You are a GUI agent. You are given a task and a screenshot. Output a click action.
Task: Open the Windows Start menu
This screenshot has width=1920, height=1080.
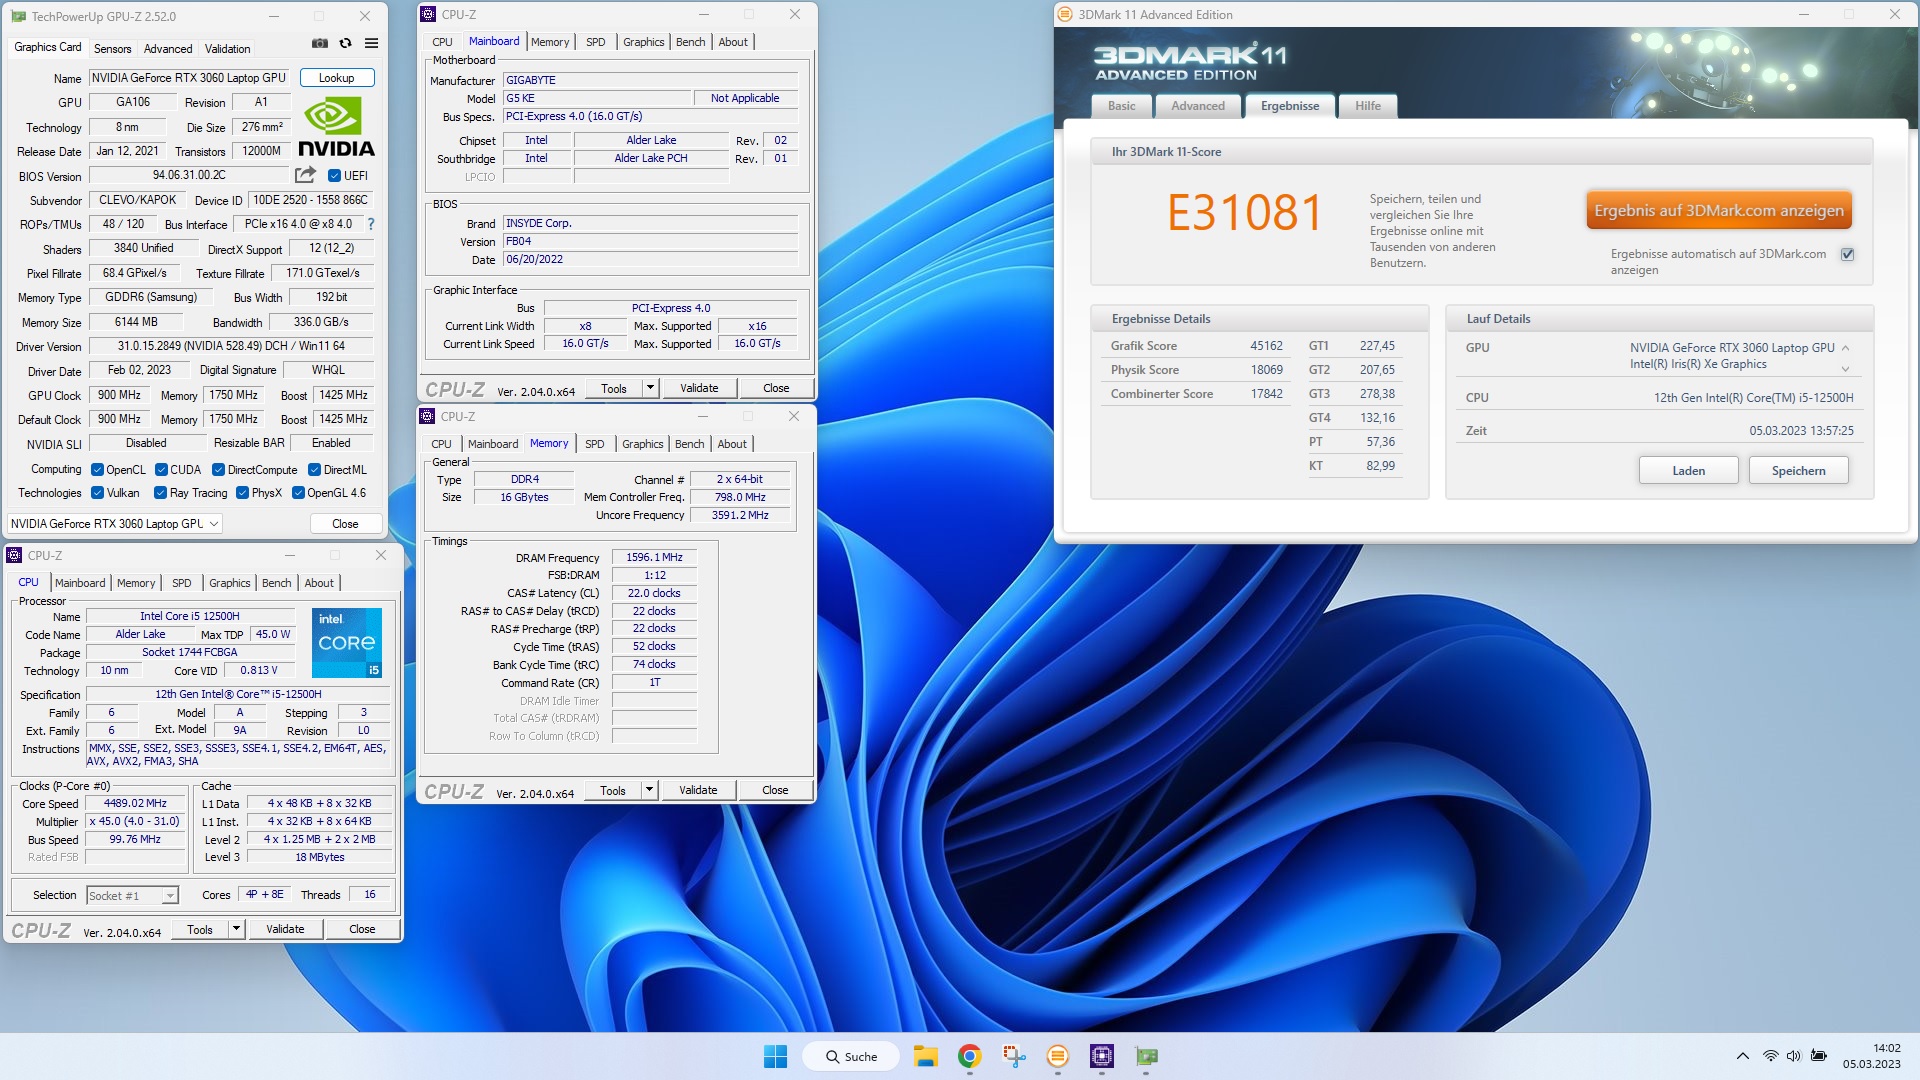pos(775,1056)
